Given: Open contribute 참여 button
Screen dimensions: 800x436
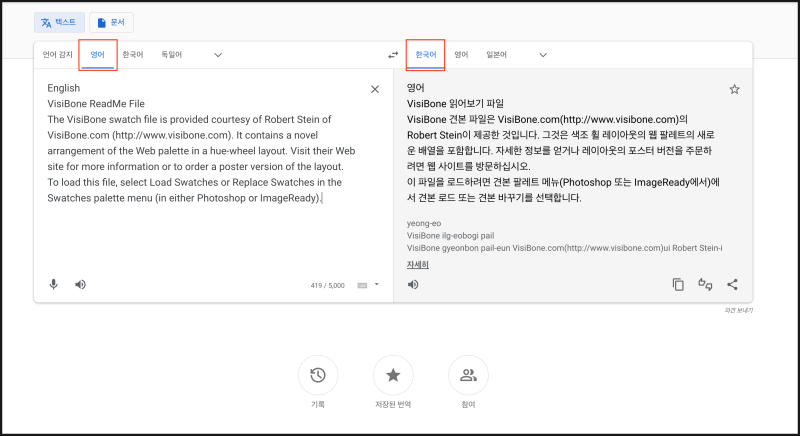Looking at the screenshot, I should tap(468, 375).
